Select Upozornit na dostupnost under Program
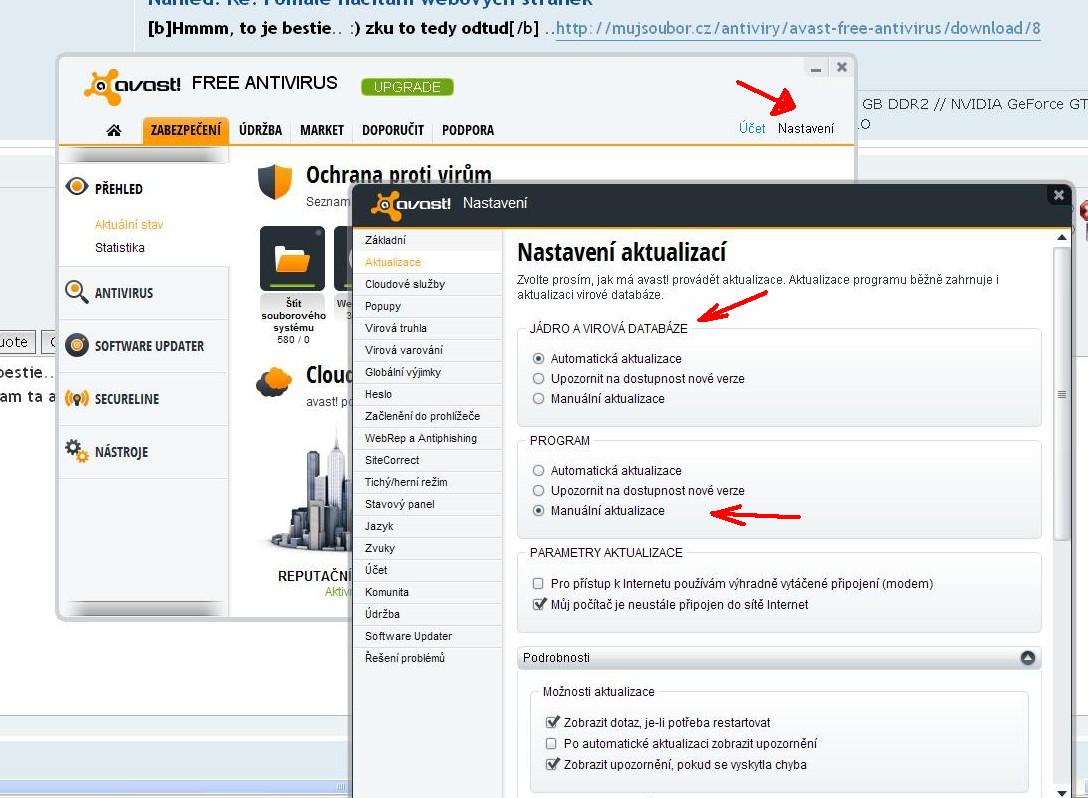This screenshot has width=1088, height=798. [538, 491]
